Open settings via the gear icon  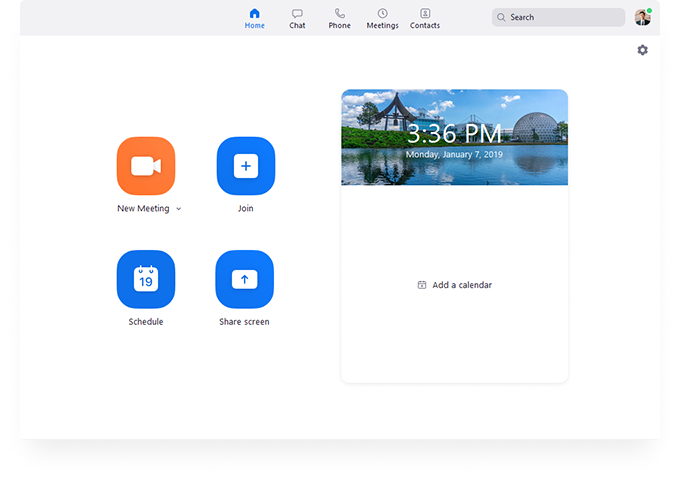click(x=642, y=50)
